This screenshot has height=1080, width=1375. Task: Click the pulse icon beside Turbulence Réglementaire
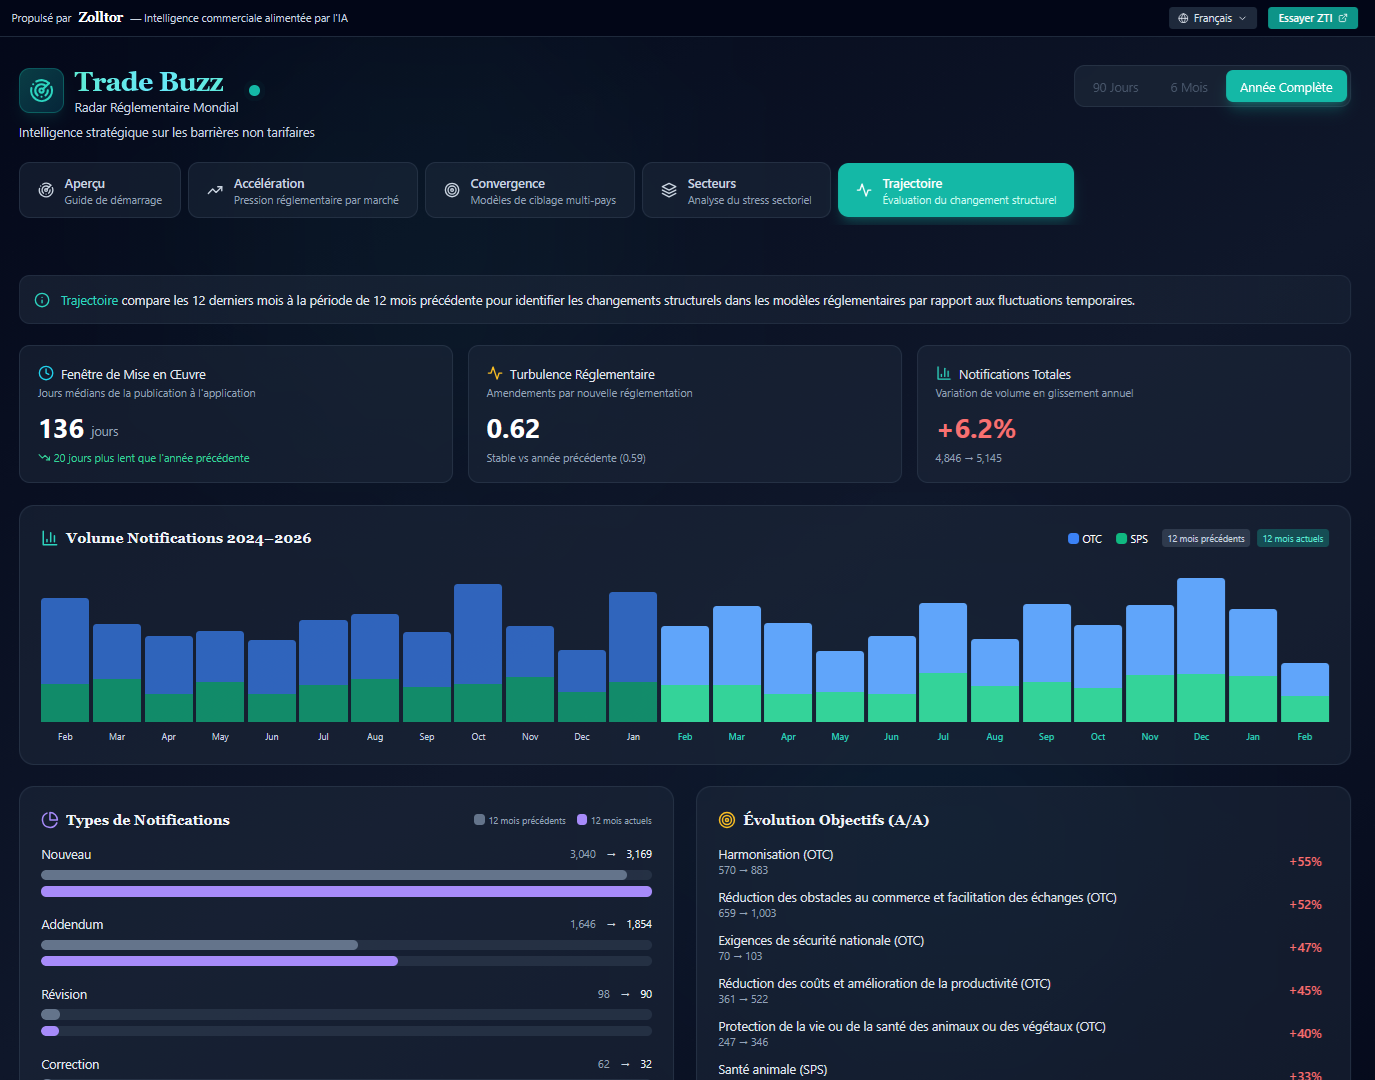[x=494, y=372]
